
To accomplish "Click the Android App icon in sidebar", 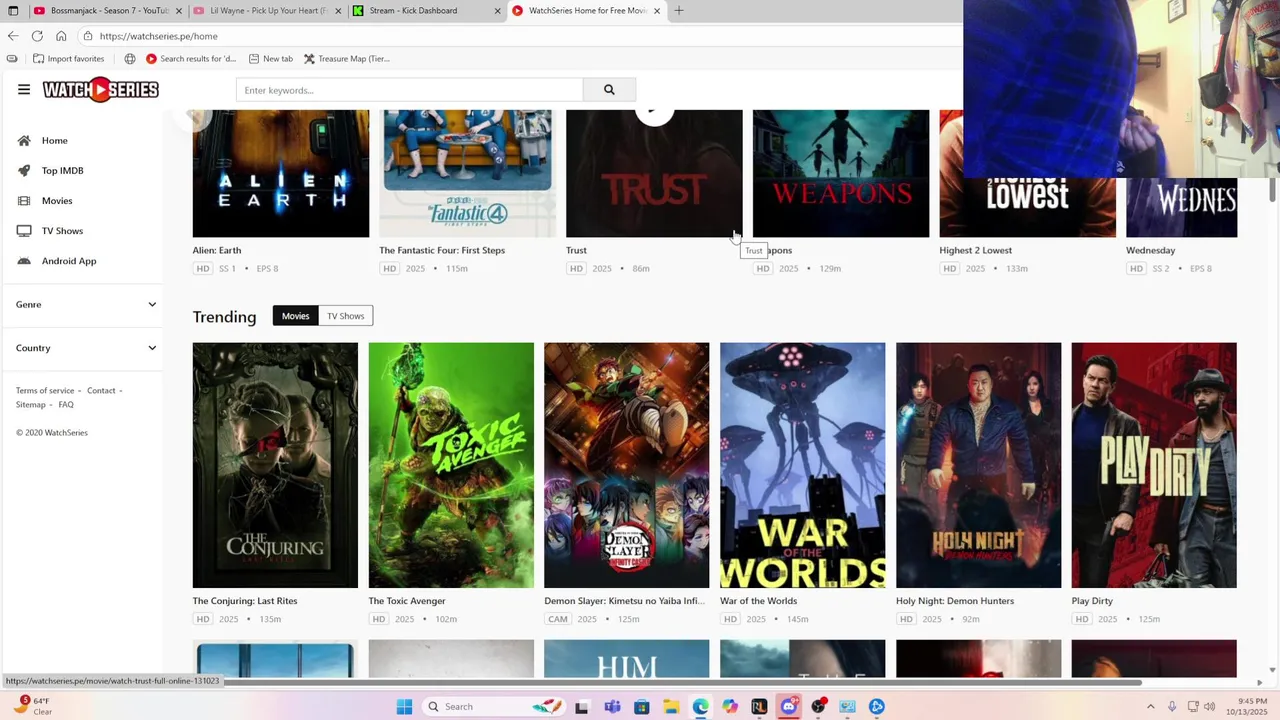I will 24,261.
